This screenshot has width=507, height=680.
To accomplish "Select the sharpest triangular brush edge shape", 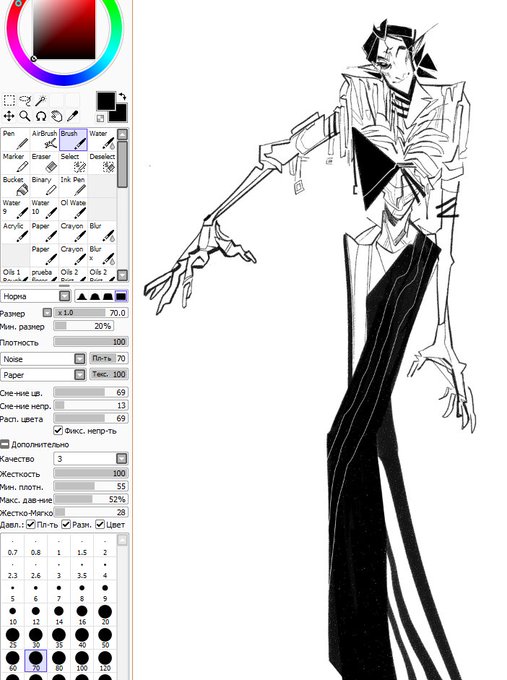I will (82, 297).
